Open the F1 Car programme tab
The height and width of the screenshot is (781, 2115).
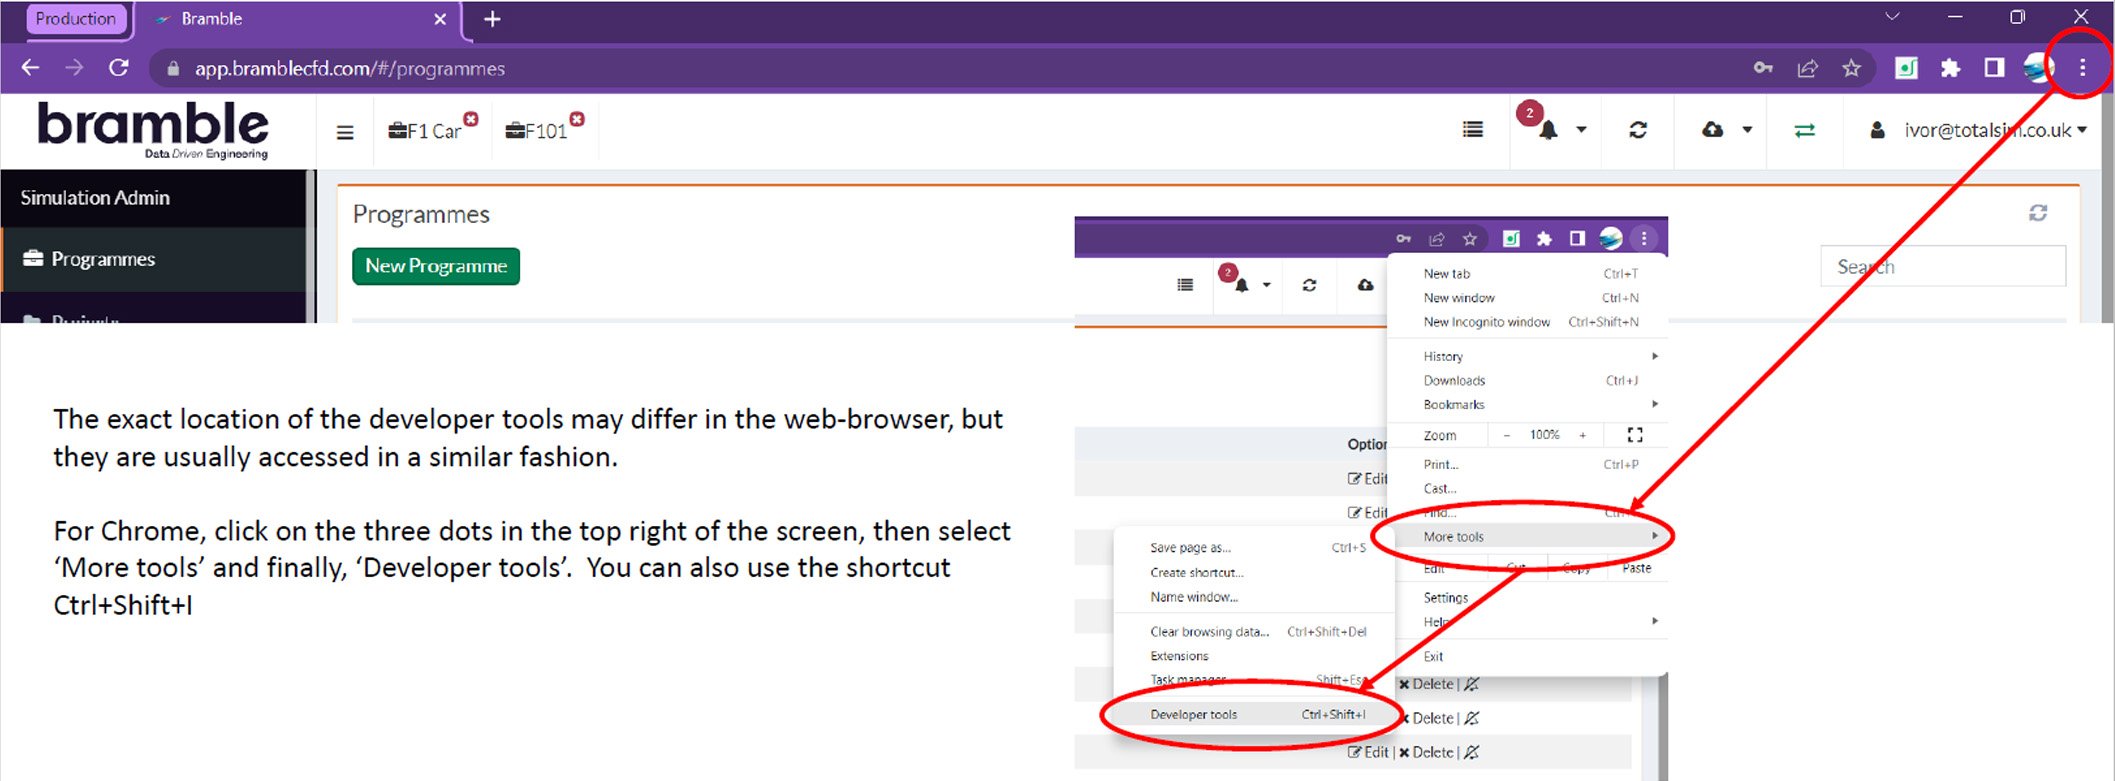coord(425,131)
